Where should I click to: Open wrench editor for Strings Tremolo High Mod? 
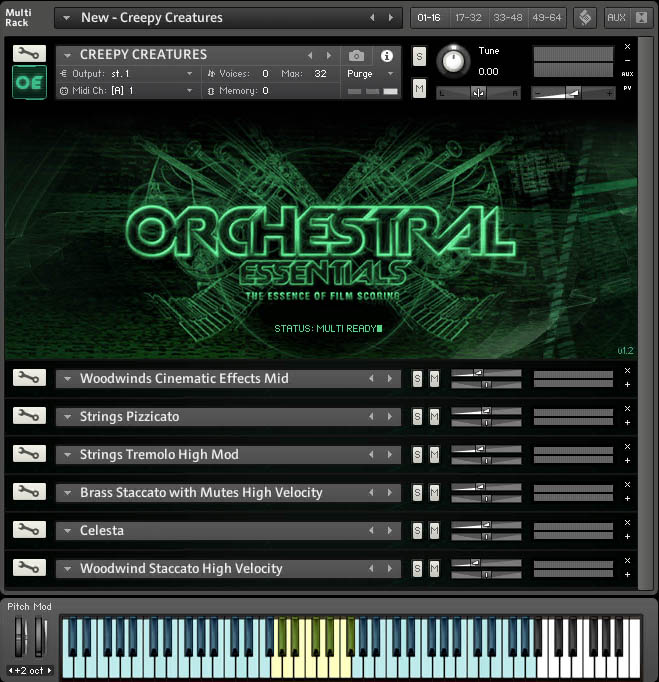[x=29, y=454]
